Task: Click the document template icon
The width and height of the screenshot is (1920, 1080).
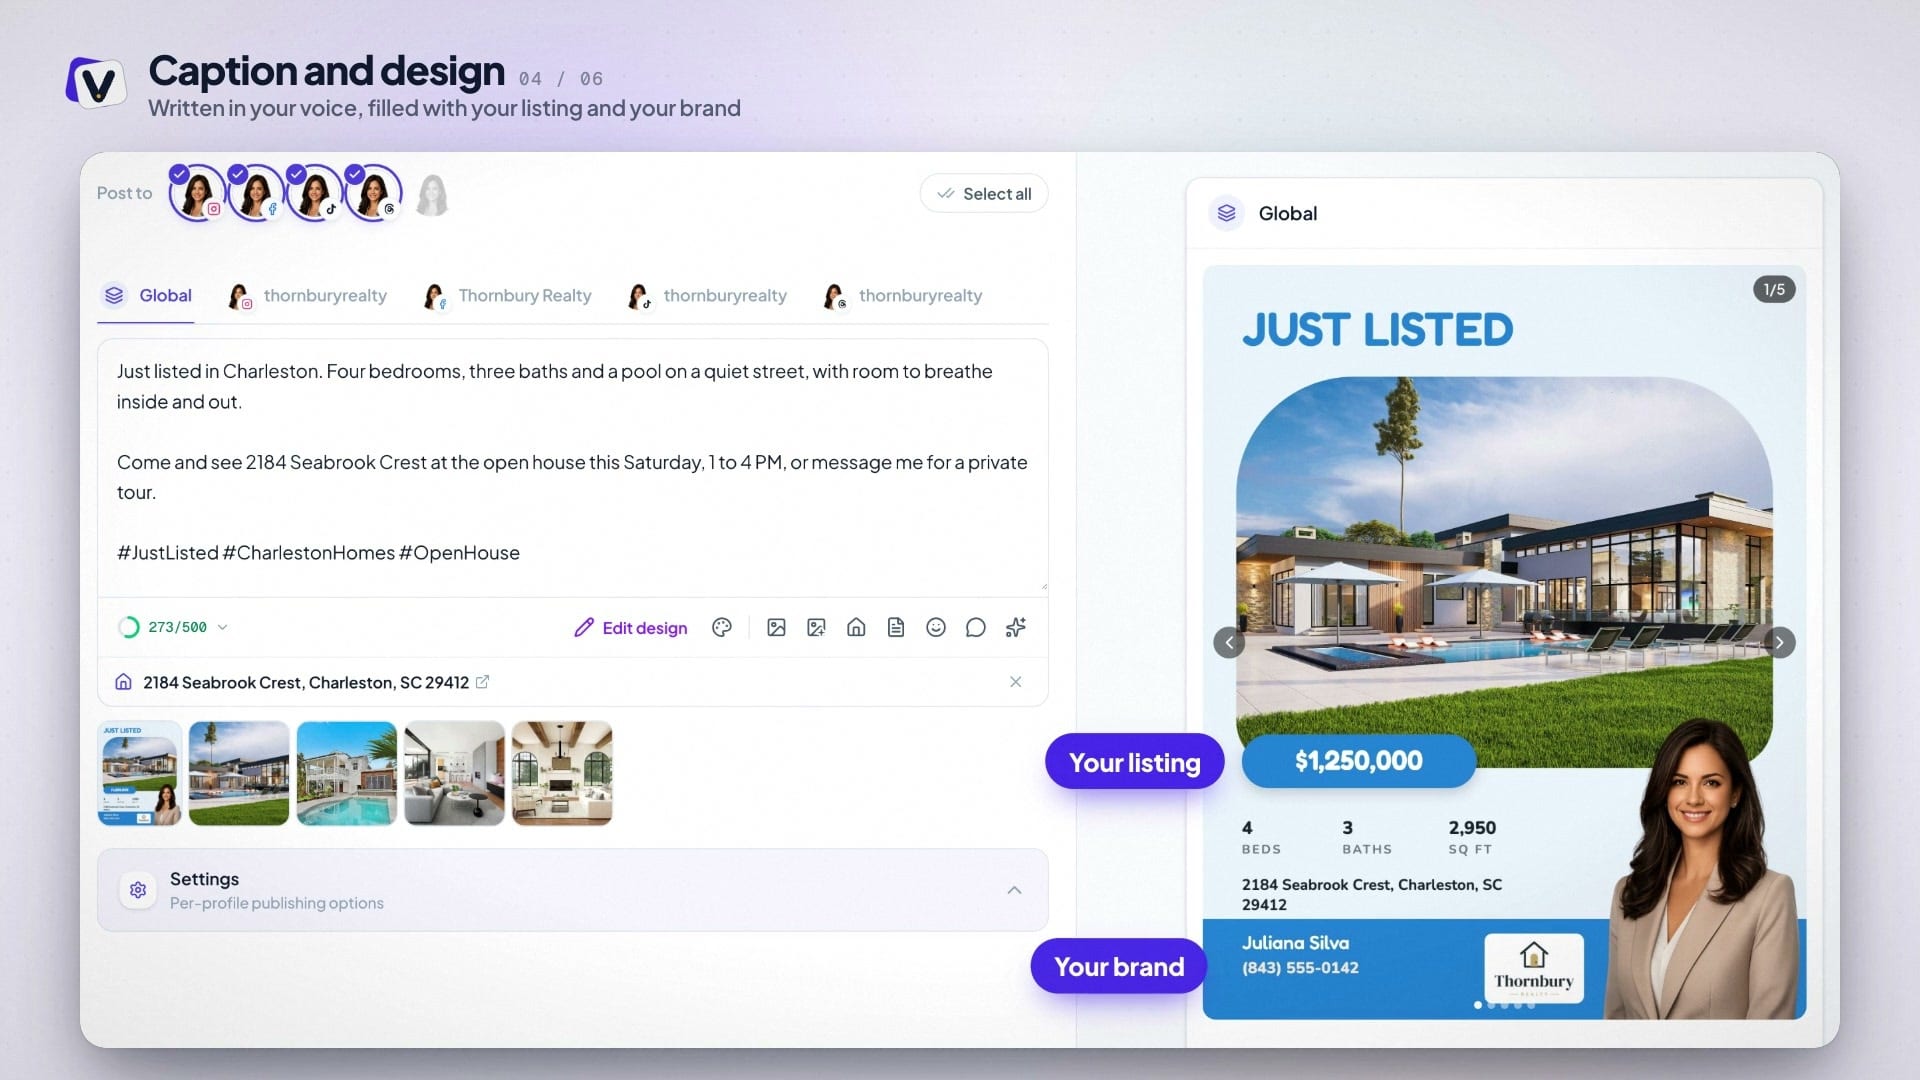Action: tap(896, 627)
